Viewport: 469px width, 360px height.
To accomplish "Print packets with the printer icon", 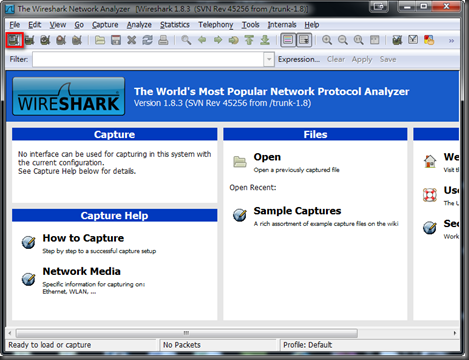I will tap(163, 40).
